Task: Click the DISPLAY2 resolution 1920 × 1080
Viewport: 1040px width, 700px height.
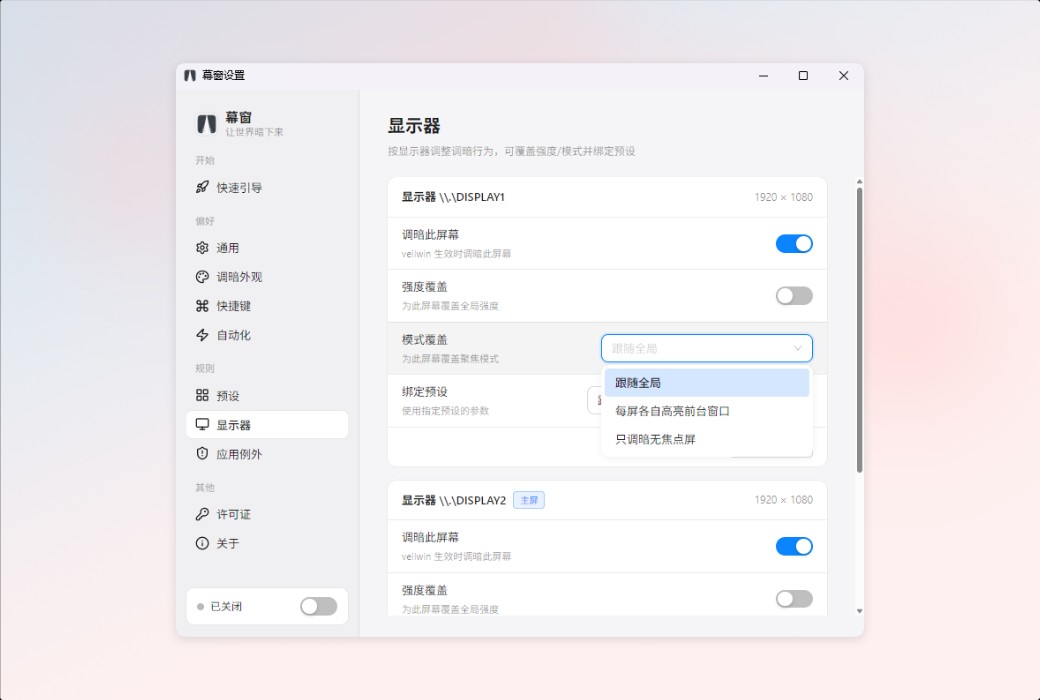Action: [783, 500]
